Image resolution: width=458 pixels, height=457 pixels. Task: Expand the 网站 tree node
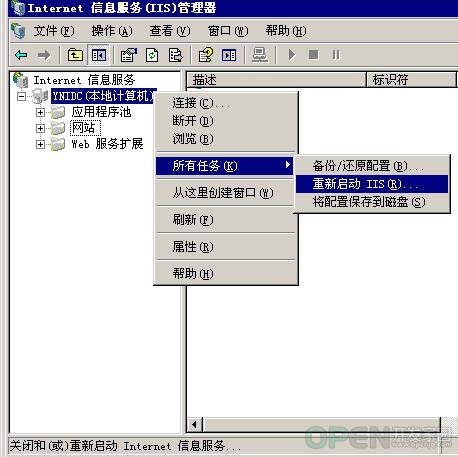40,128
